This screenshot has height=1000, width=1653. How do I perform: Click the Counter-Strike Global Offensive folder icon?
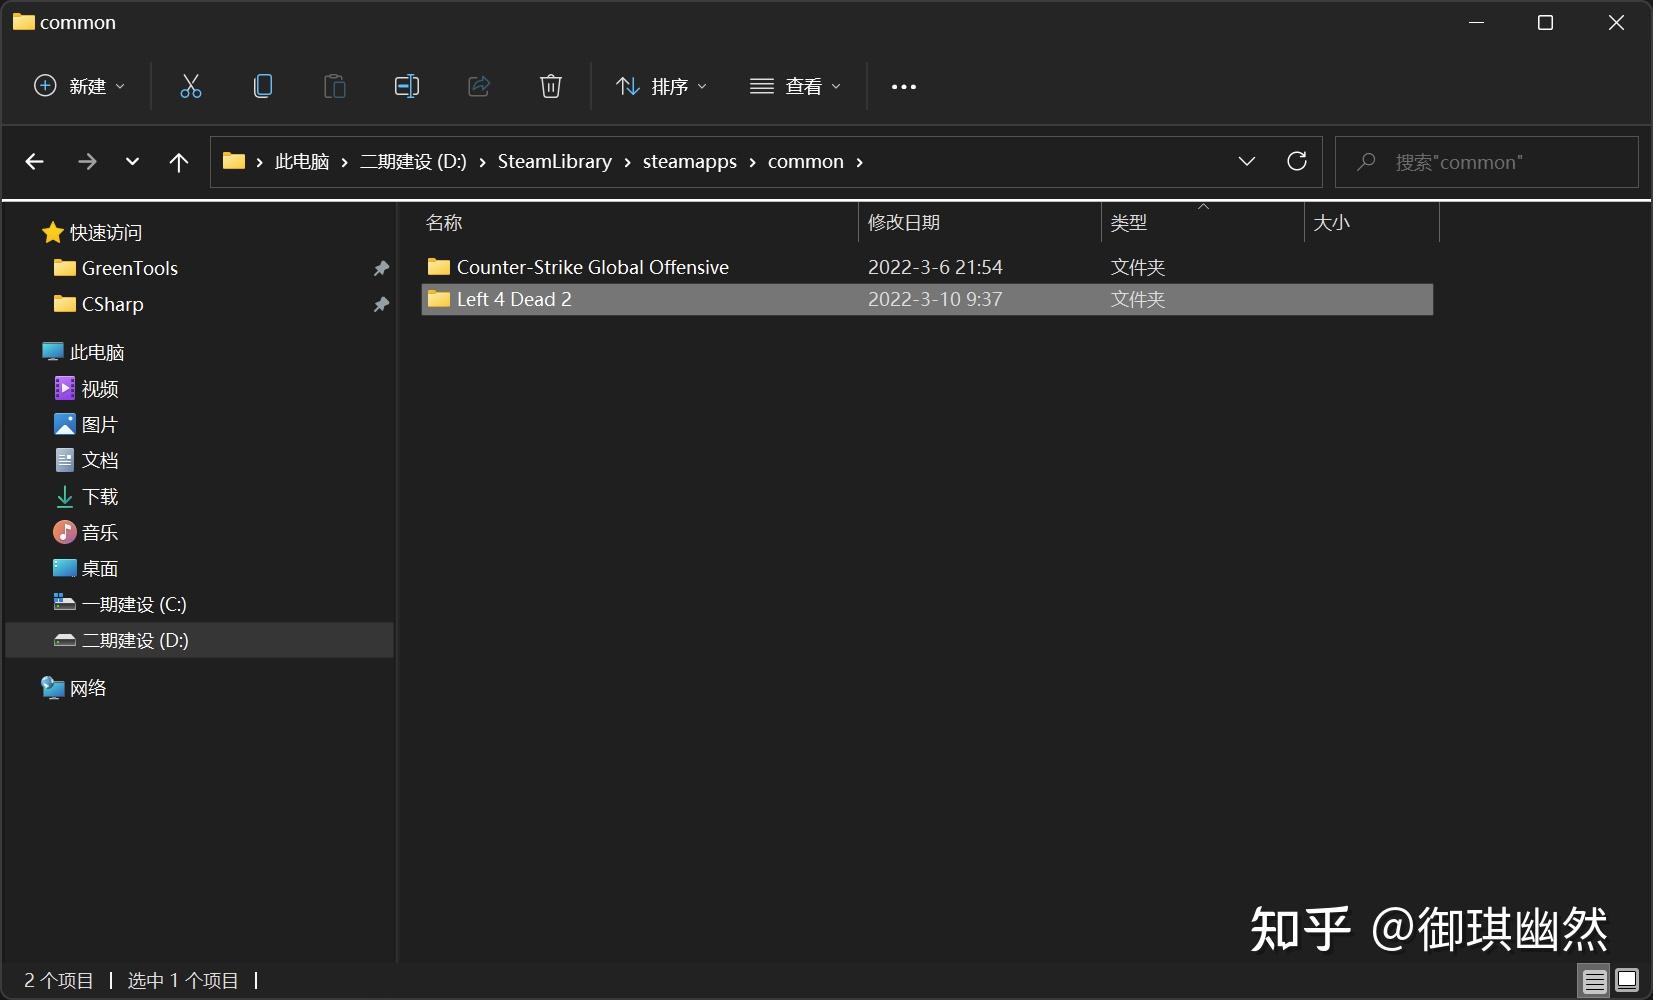(438, 266)
